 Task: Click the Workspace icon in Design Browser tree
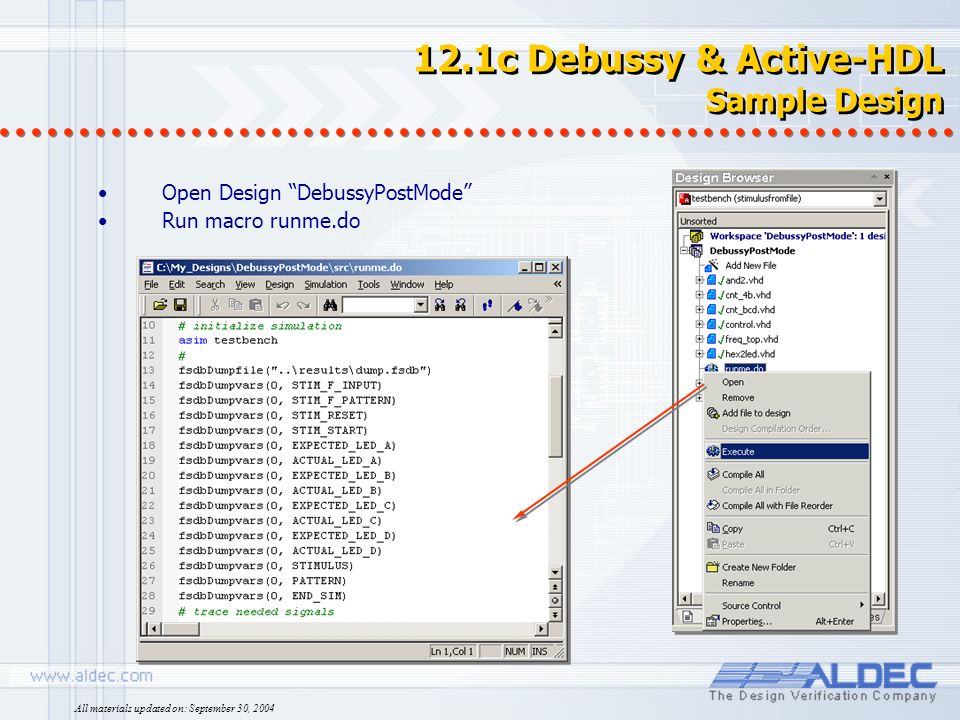point(696,236)
